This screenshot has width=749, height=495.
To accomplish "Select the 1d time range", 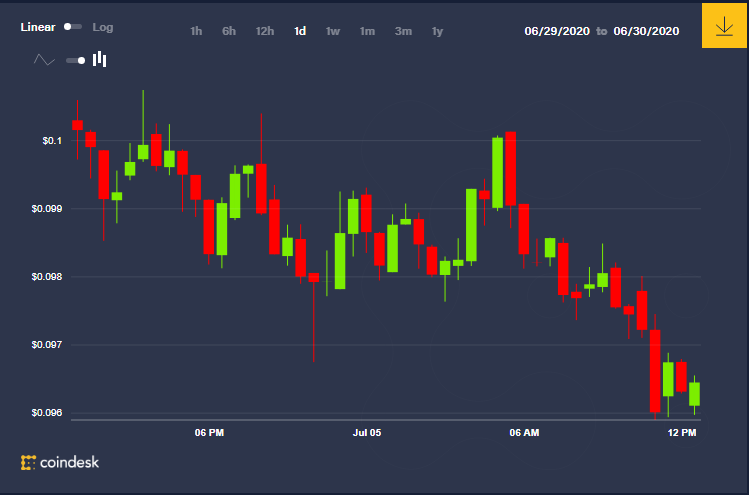I will pos(300,31).
